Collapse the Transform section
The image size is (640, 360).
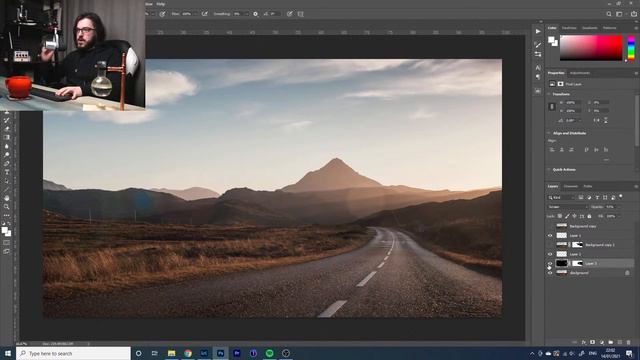549,94
